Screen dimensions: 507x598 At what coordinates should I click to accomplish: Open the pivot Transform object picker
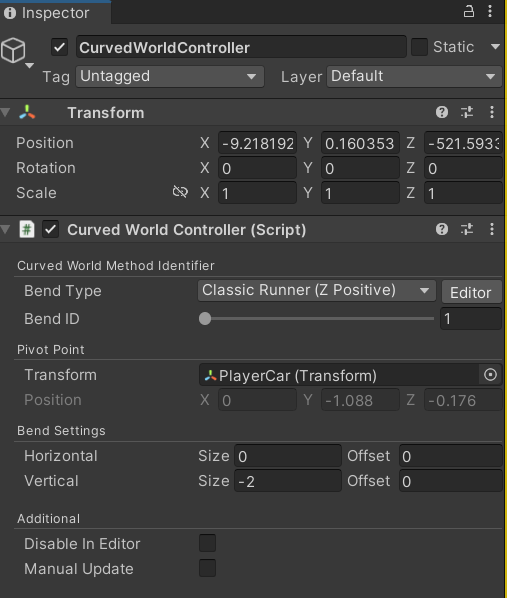pyautogui.click(x=490, y=375)
